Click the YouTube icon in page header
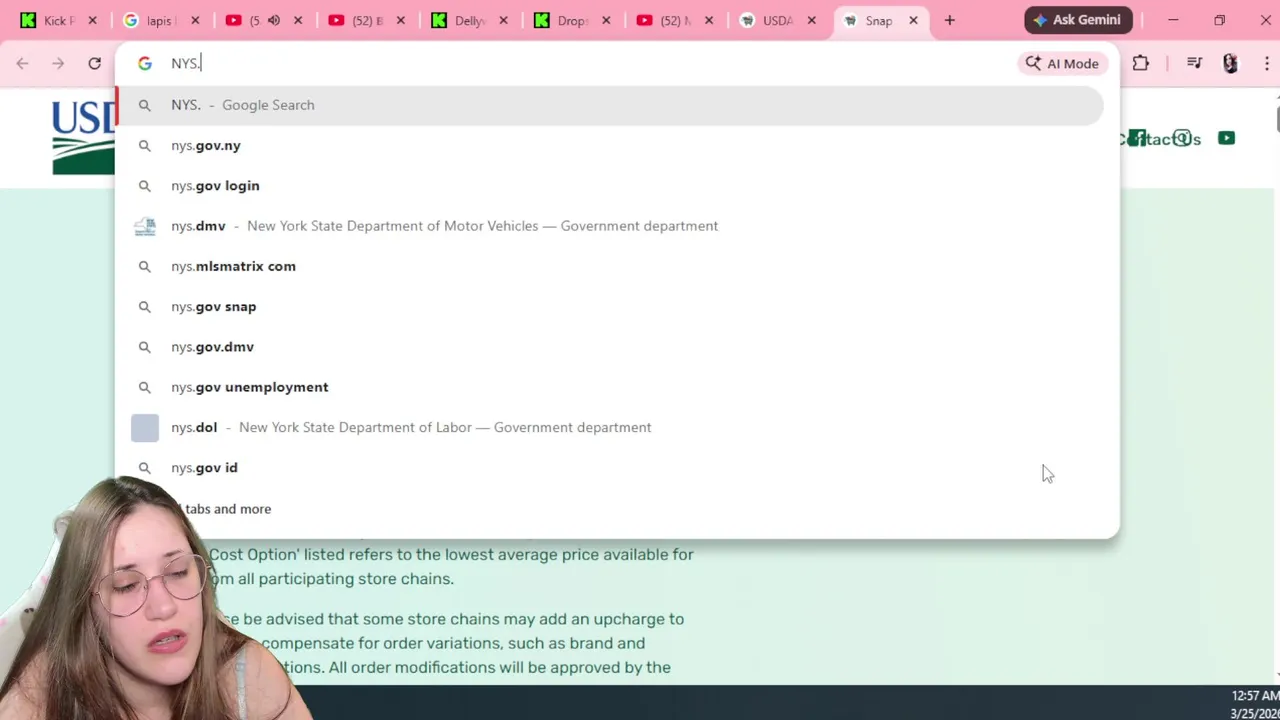This screenshot has width=1280, height=720. [1226, 138]
